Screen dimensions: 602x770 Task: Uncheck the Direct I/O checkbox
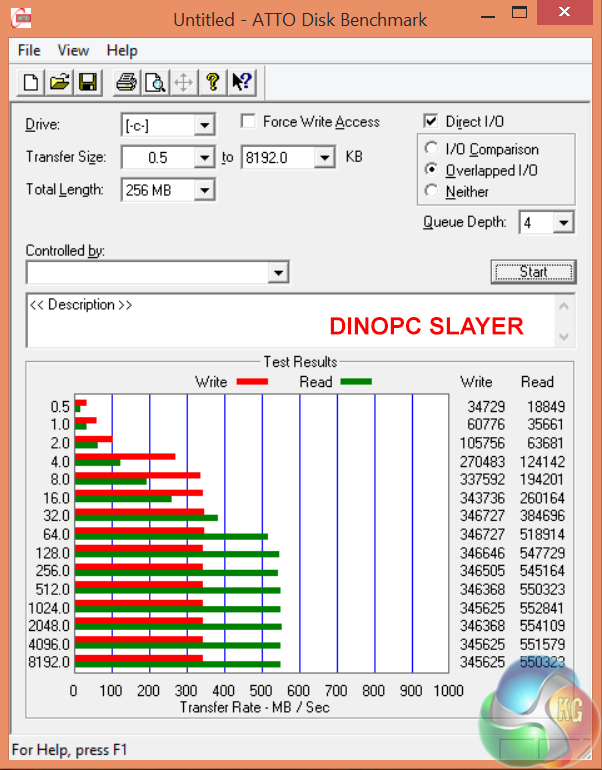430,121
